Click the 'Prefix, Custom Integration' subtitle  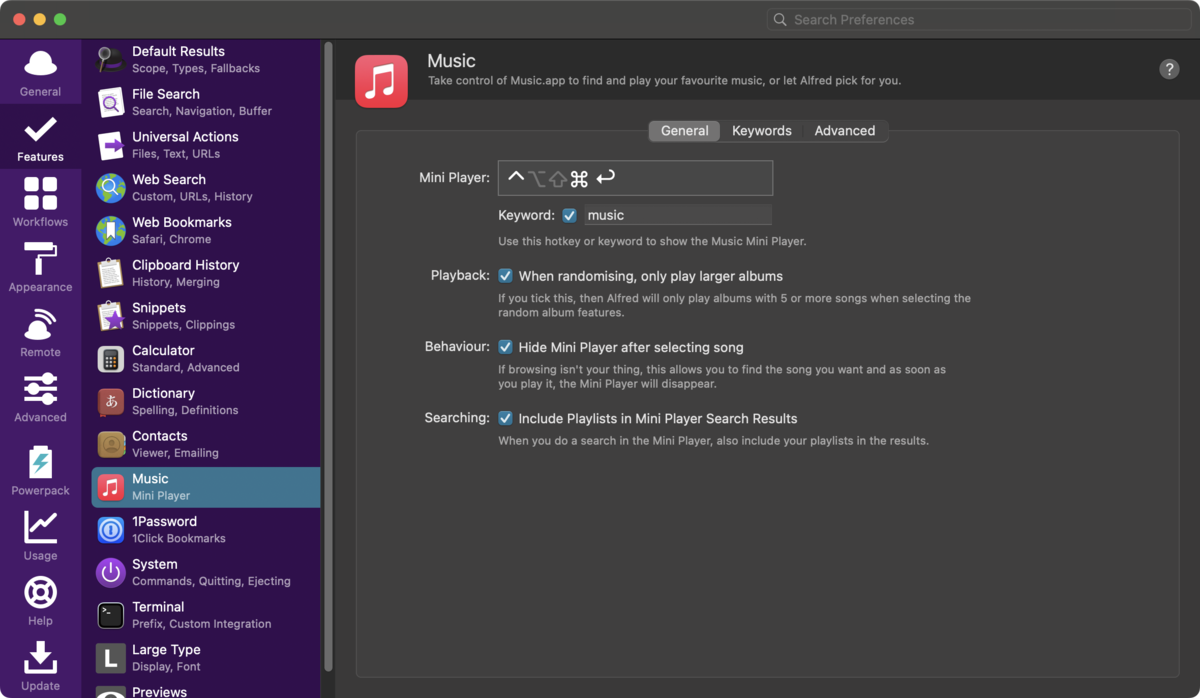point(201,624)
